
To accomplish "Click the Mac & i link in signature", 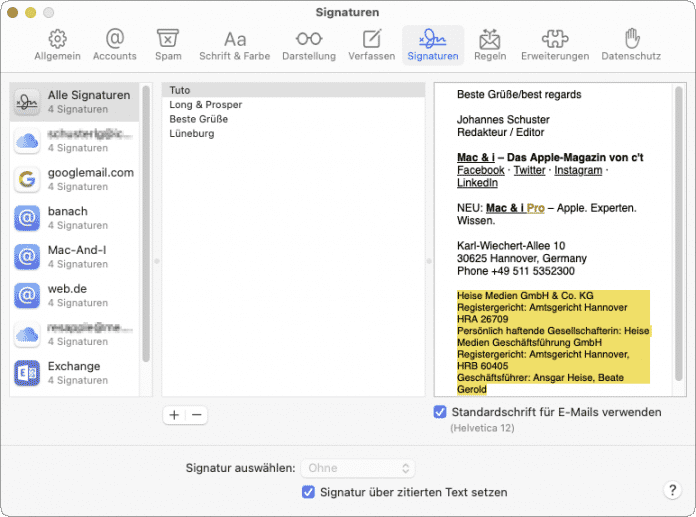I will pyautogui.click(x=476, y=158).
